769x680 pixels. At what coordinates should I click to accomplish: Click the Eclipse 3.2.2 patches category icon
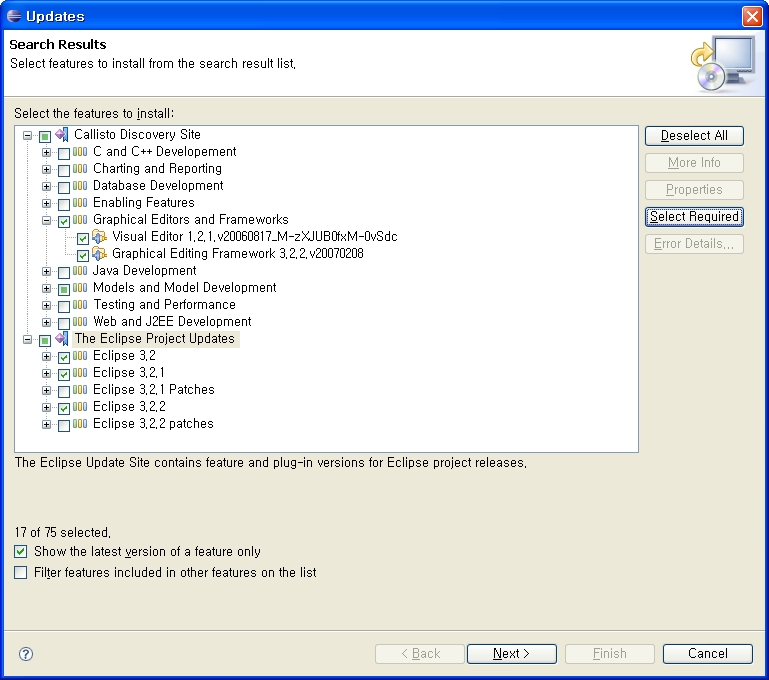coord(80,424)
